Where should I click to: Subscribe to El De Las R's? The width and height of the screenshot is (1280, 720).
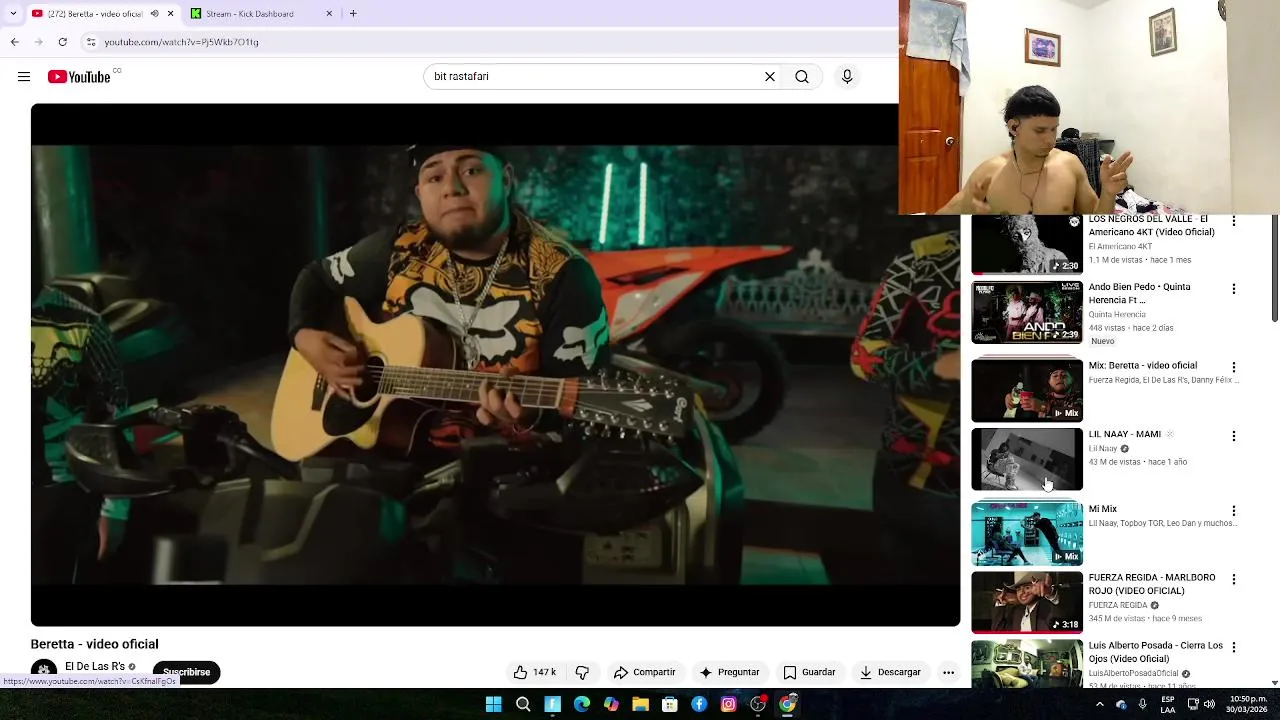tap(186, 672)
